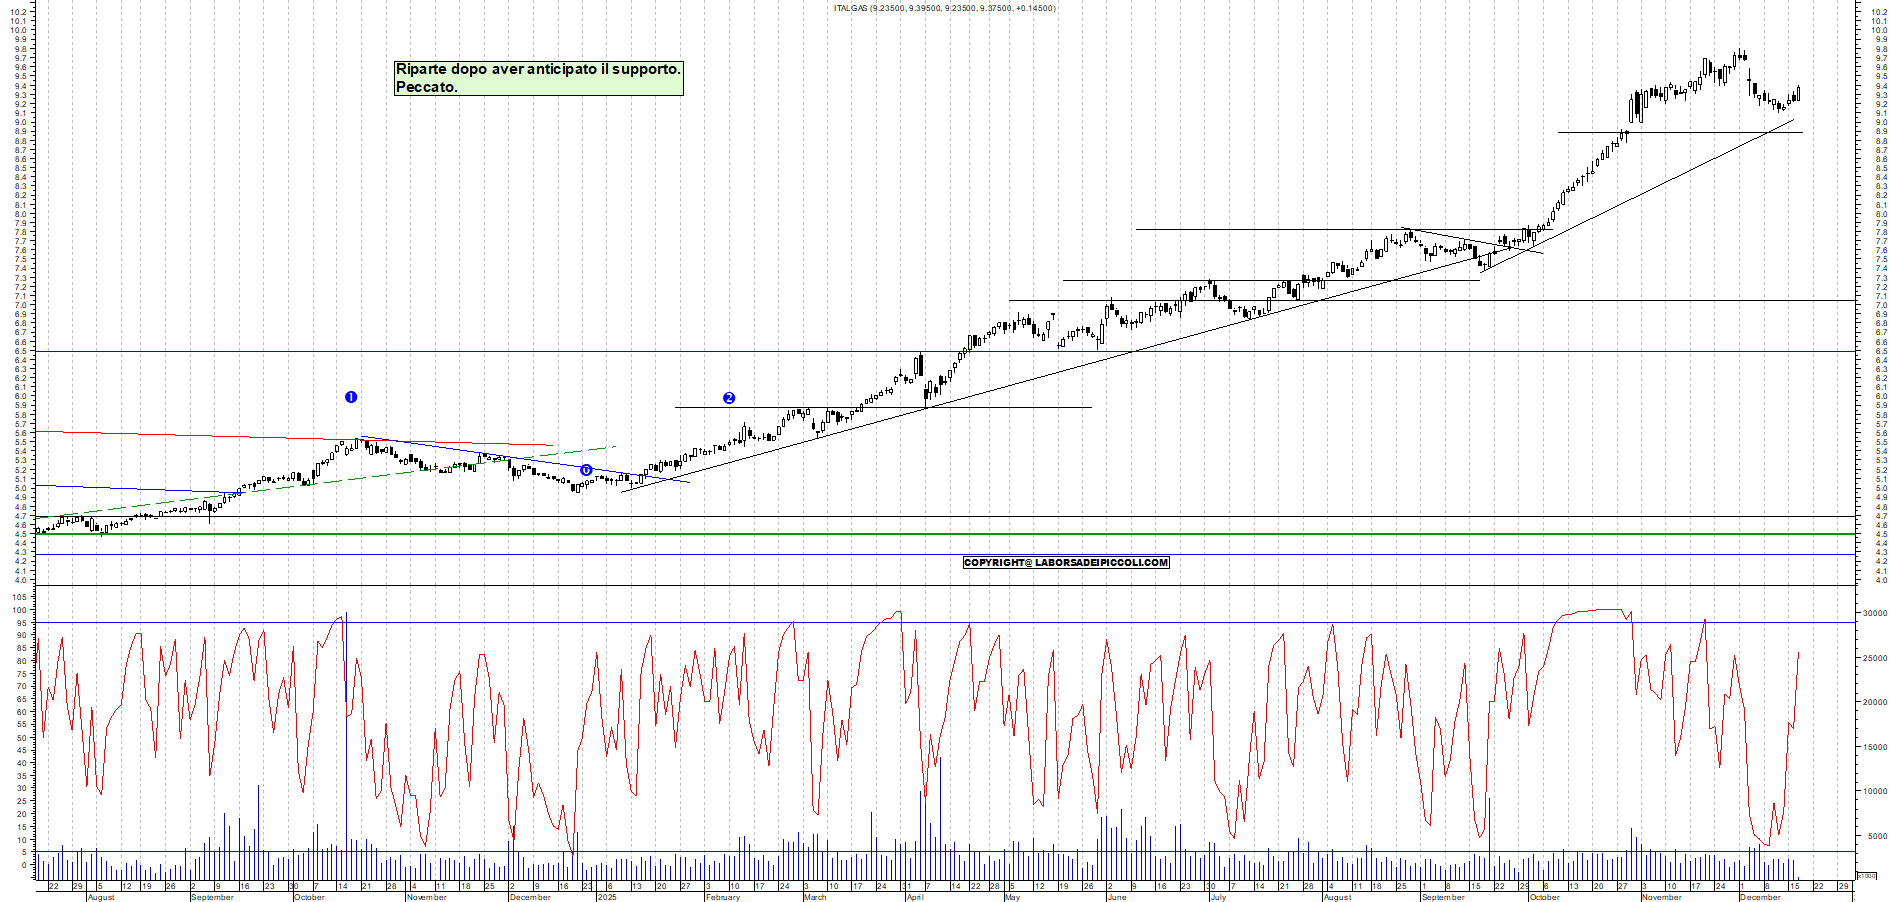Image resolution: width=1890 pixels, height=902 pixels.
Task: Select the green 'Riparte dopo aver anticipato' annotation box
Action: 538,78
